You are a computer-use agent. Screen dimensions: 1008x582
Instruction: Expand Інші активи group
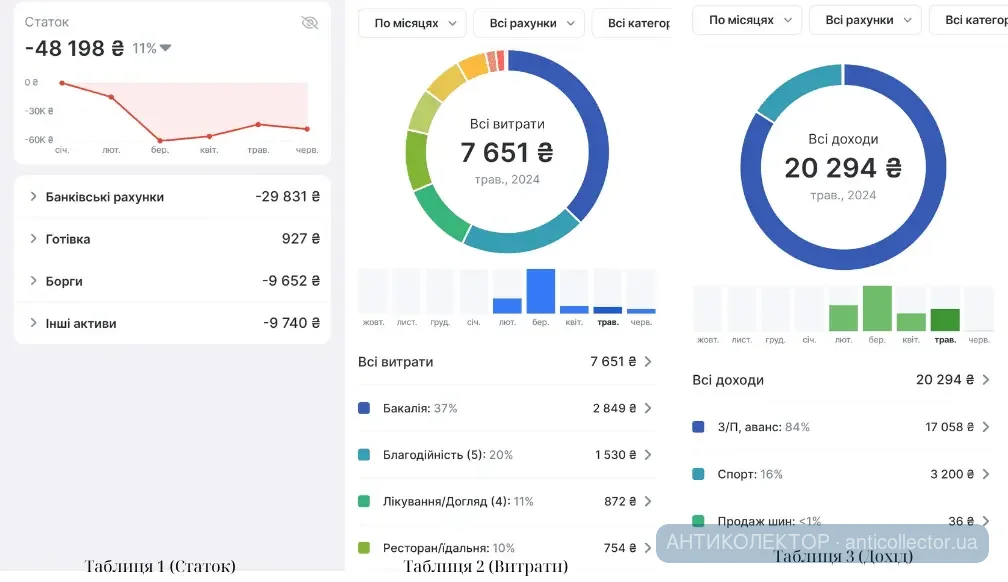click(34, 323)
